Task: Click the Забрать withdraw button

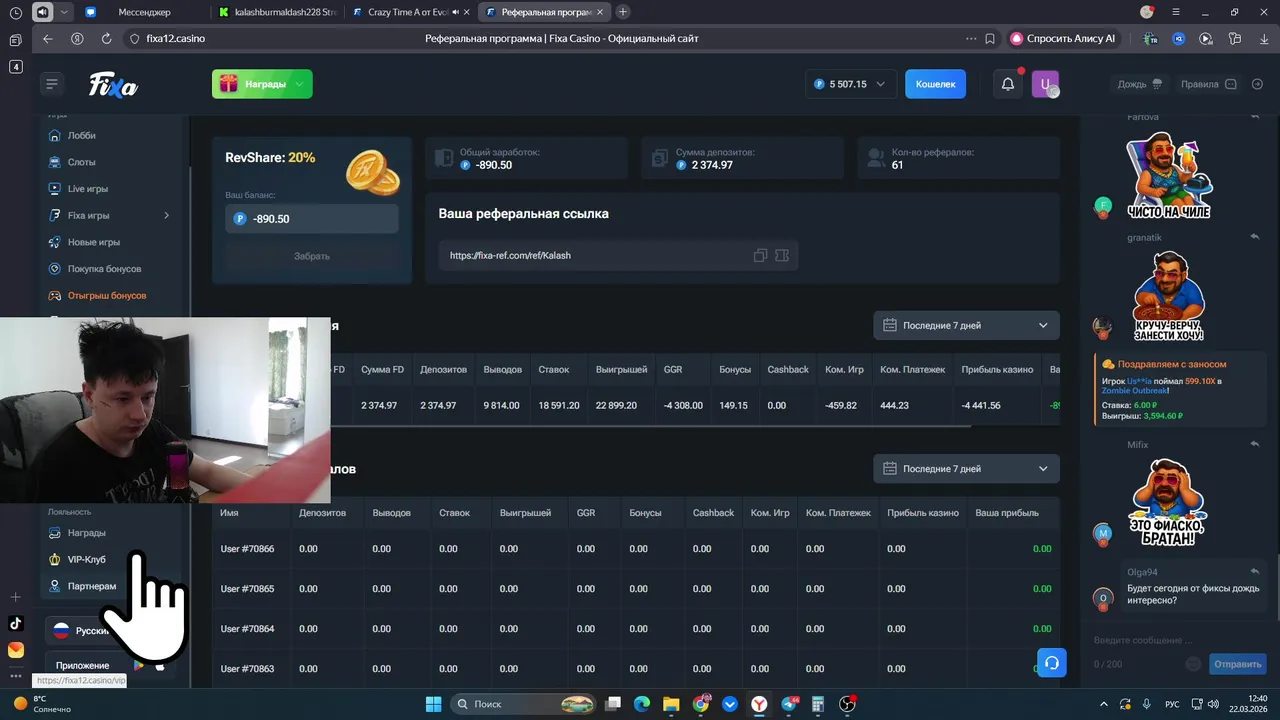Action: click(312, 256)
